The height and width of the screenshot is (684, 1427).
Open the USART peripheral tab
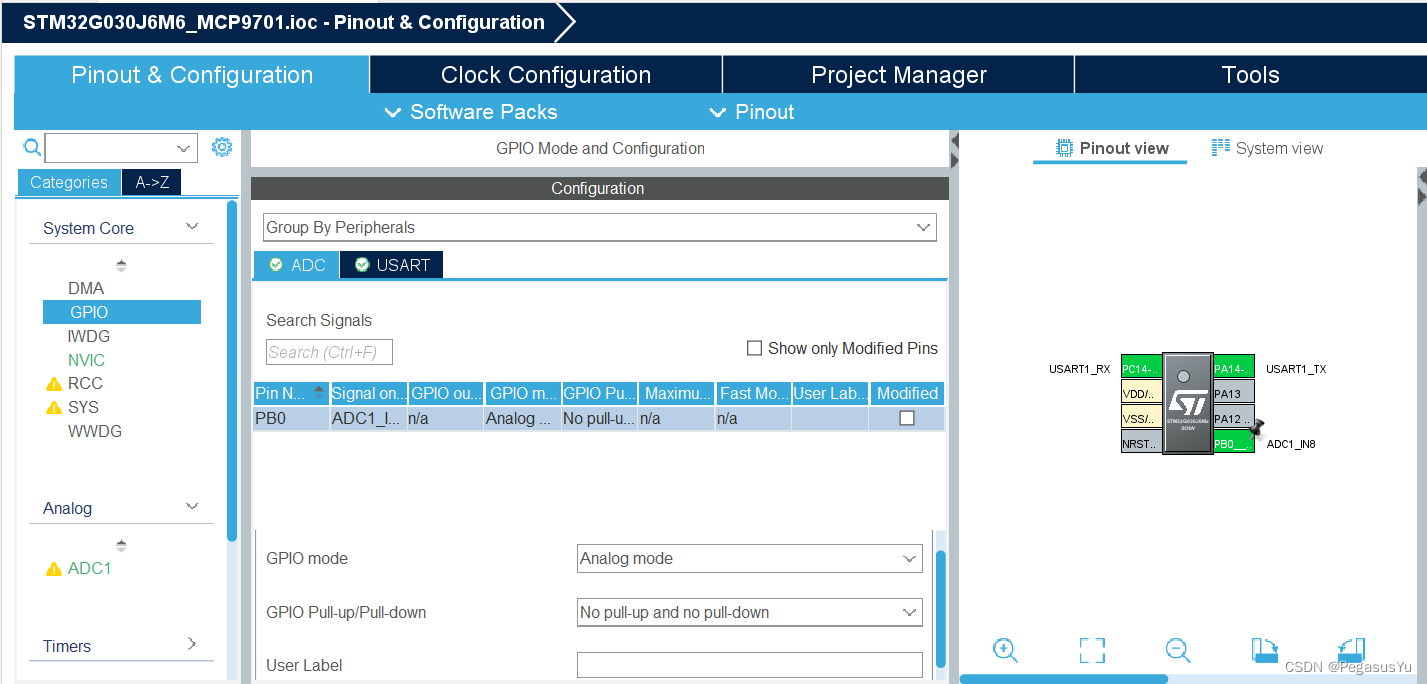[x=392, y=265]
